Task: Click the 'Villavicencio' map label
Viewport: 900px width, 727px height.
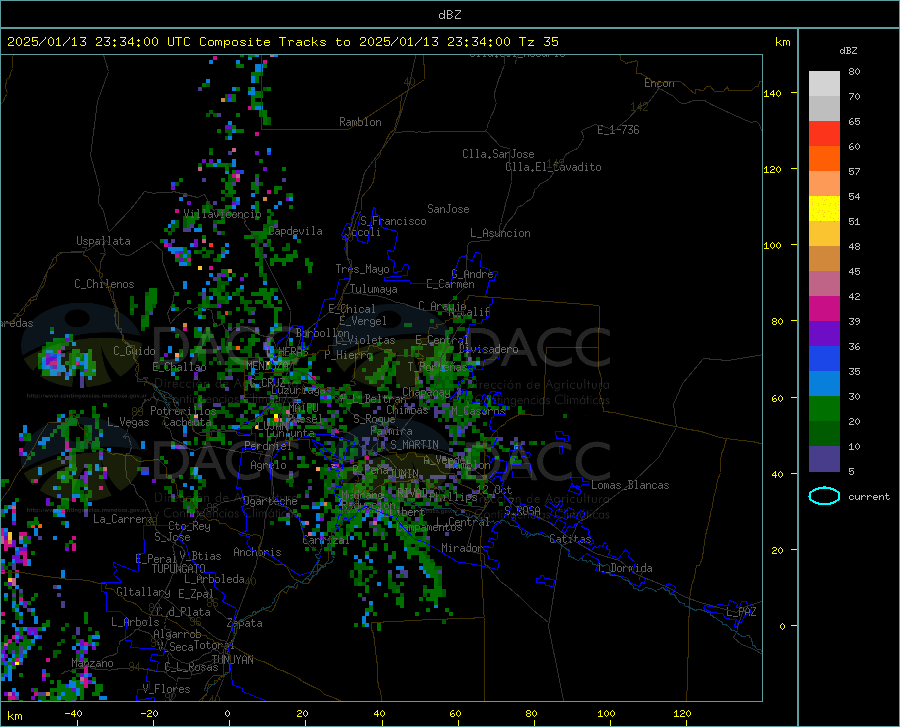Action: (222, 214)
